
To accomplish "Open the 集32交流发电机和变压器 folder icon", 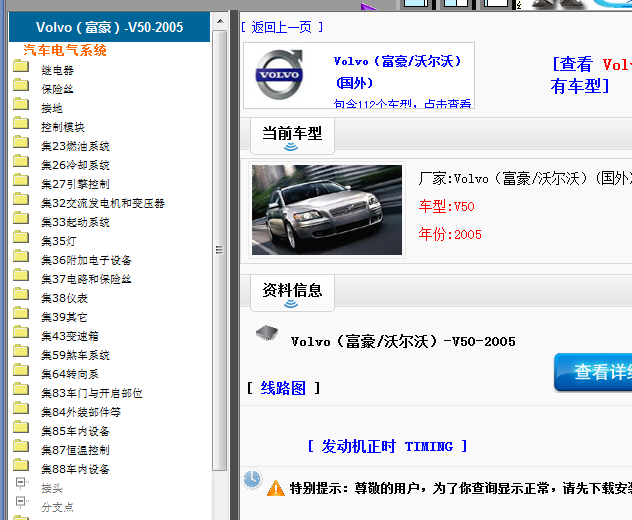I will [21, 199].
